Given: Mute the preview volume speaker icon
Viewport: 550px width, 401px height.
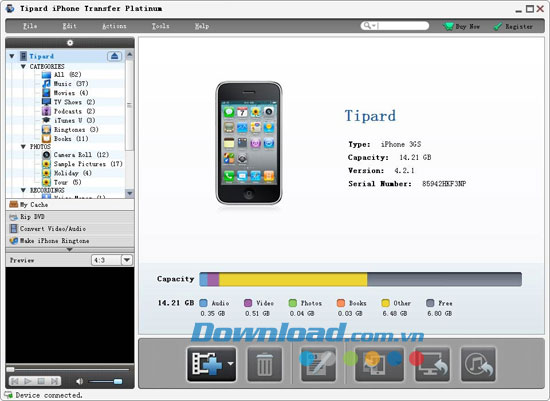Looking at the screenshot, I should pos(79,381).
